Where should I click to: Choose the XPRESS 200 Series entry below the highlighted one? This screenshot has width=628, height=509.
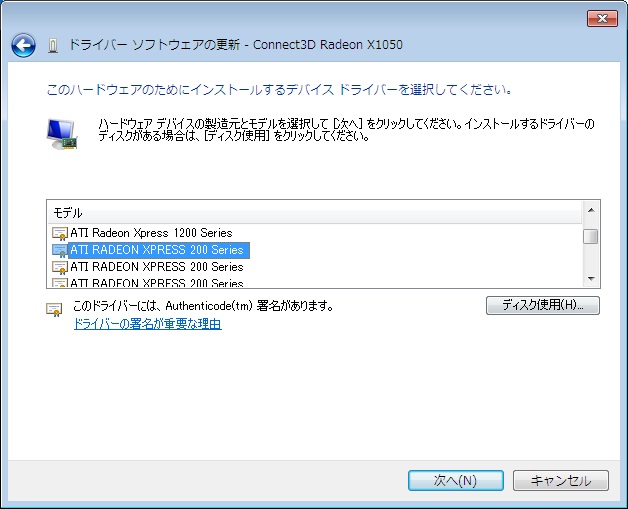click(x=156, y=267)
